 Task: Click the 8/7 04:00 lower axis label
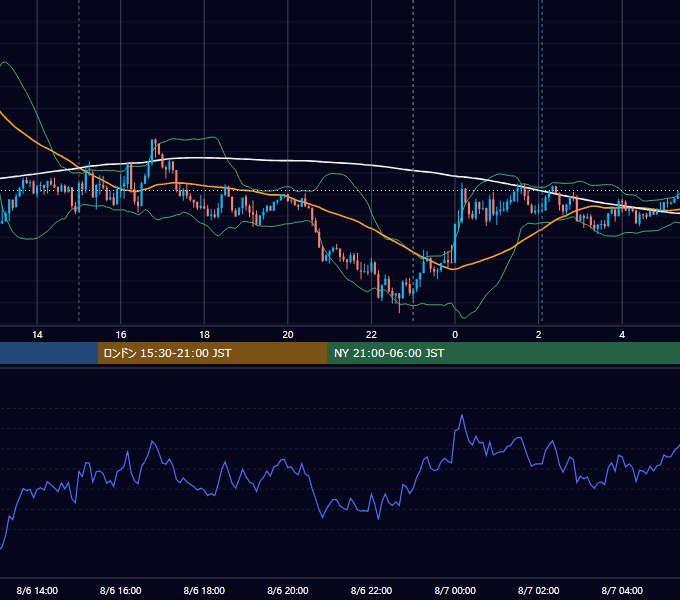click(x=622, y=590)
